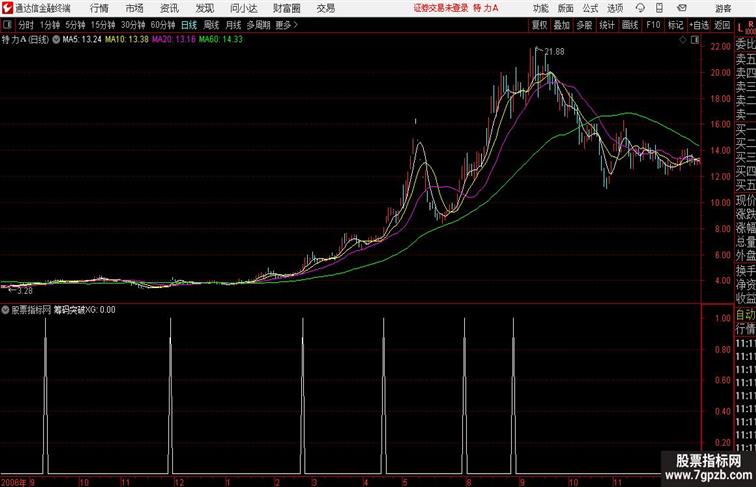Select the 月线 monthly chart tab
Viewport: 756px width, 487px height.
click(233, 25)
